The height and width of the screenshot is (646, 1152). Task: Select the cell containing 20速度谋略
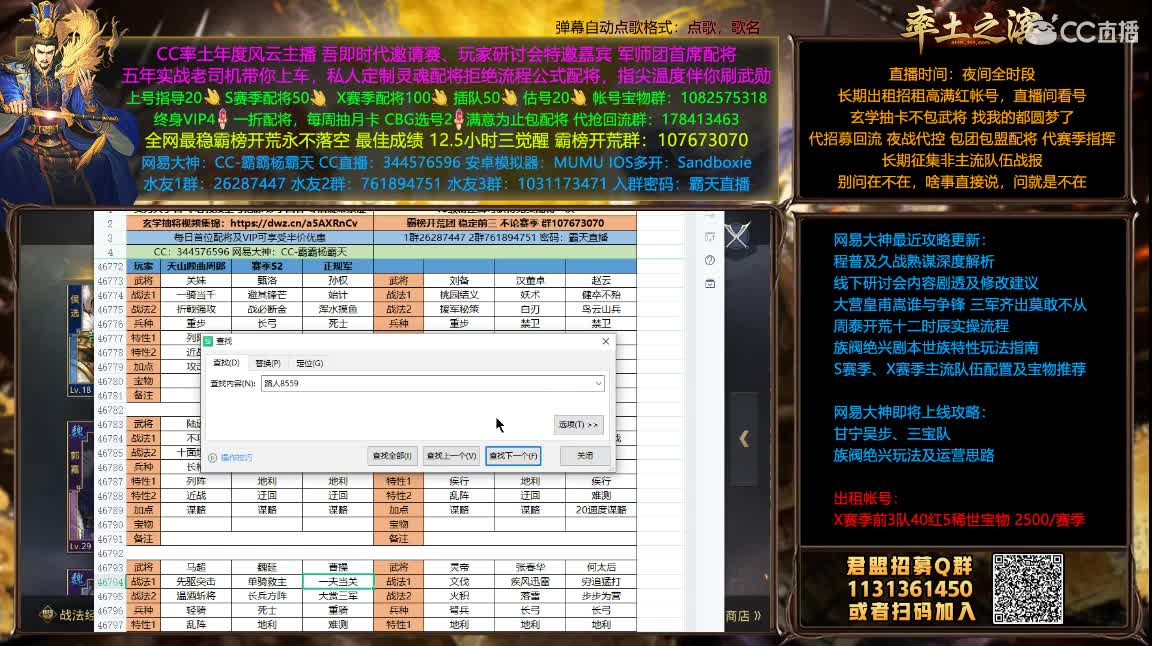click(601, 510)
